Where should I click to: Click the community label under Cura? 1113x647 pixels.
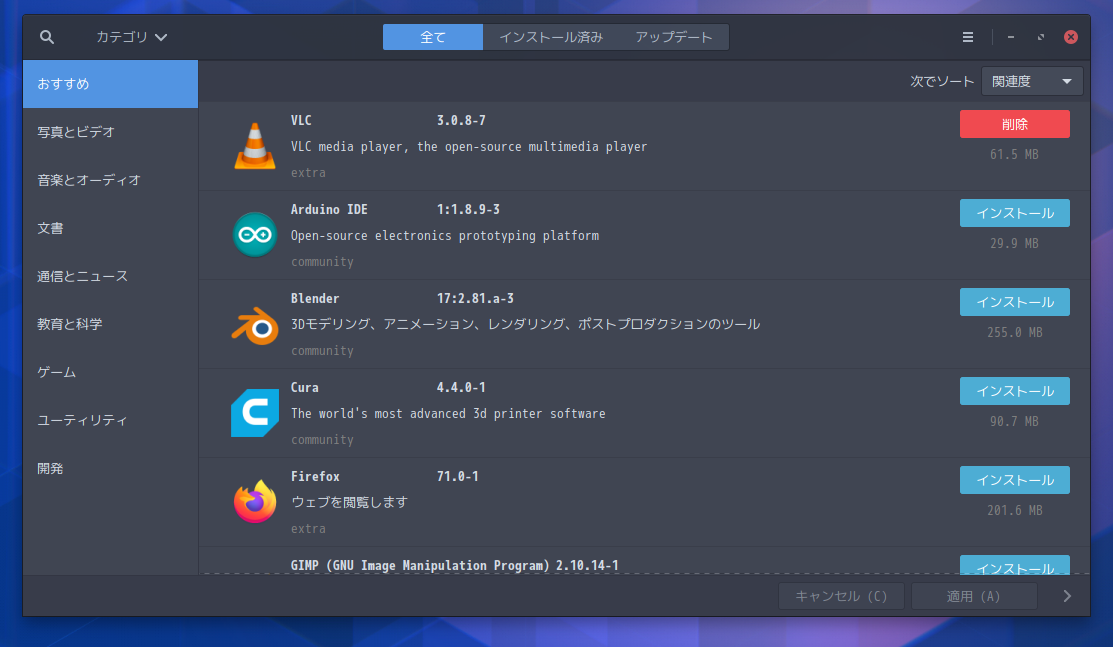click(322, 440)
